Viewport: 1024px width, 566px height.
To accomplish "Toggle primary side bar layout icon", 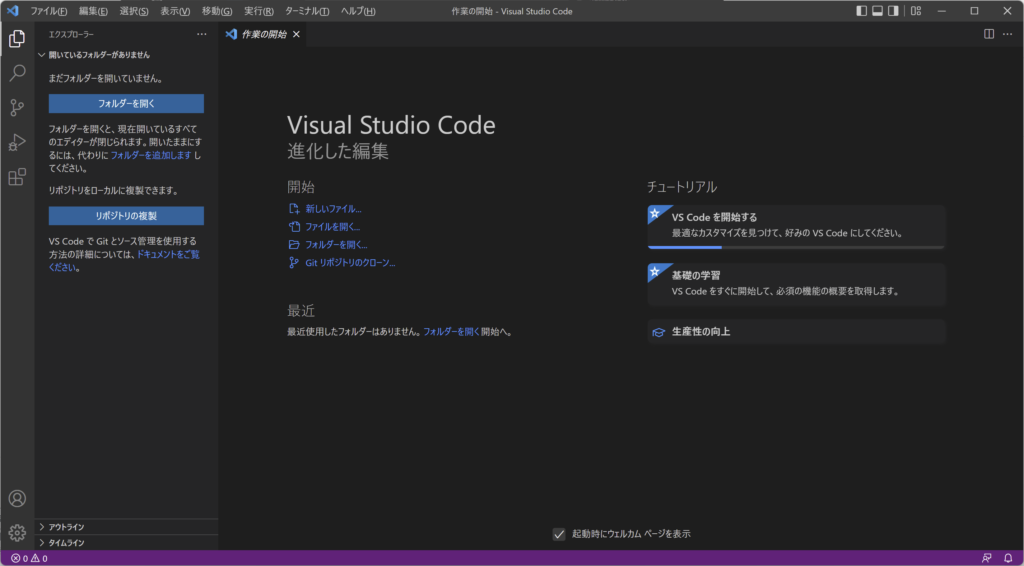I will coord(861,11).
